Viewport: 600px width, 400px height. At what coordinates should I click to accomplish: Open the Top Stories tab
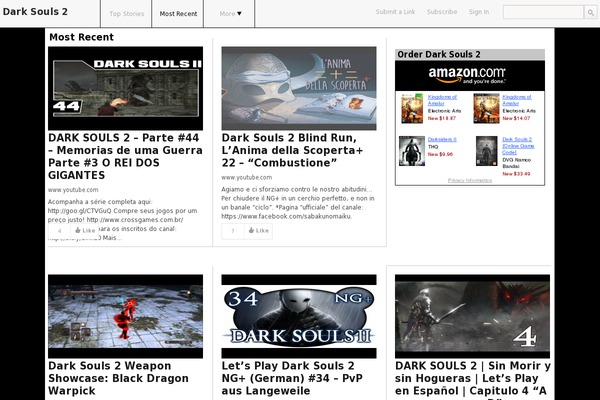tap(127, 14)
